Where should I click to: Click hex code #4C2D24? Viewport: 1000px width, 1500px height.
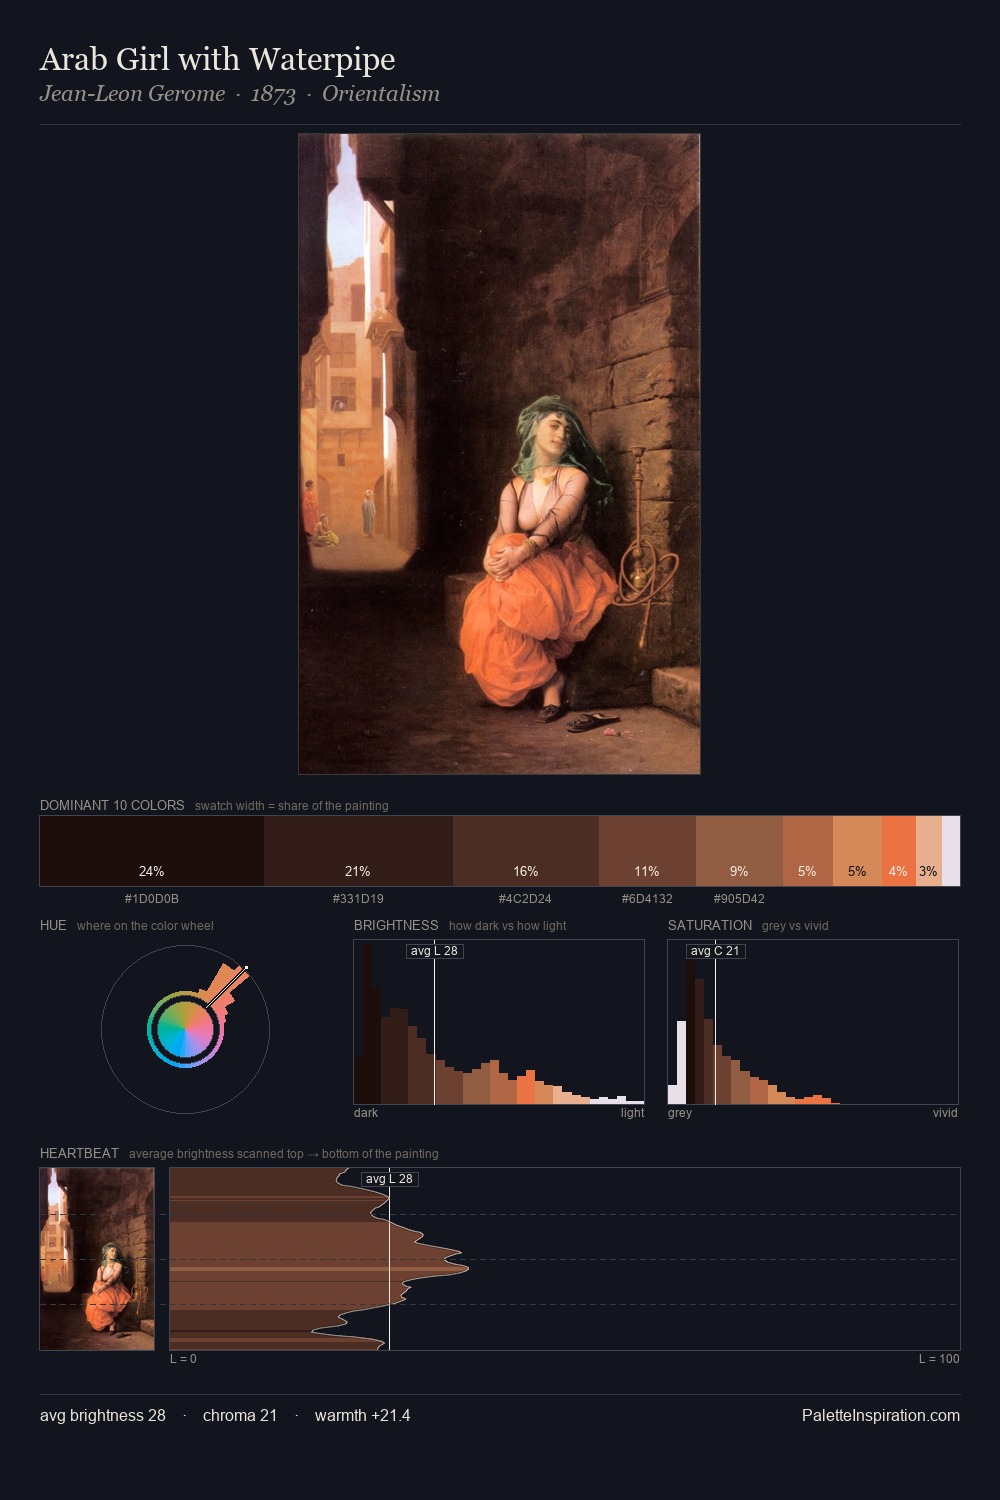click(525, 899)
